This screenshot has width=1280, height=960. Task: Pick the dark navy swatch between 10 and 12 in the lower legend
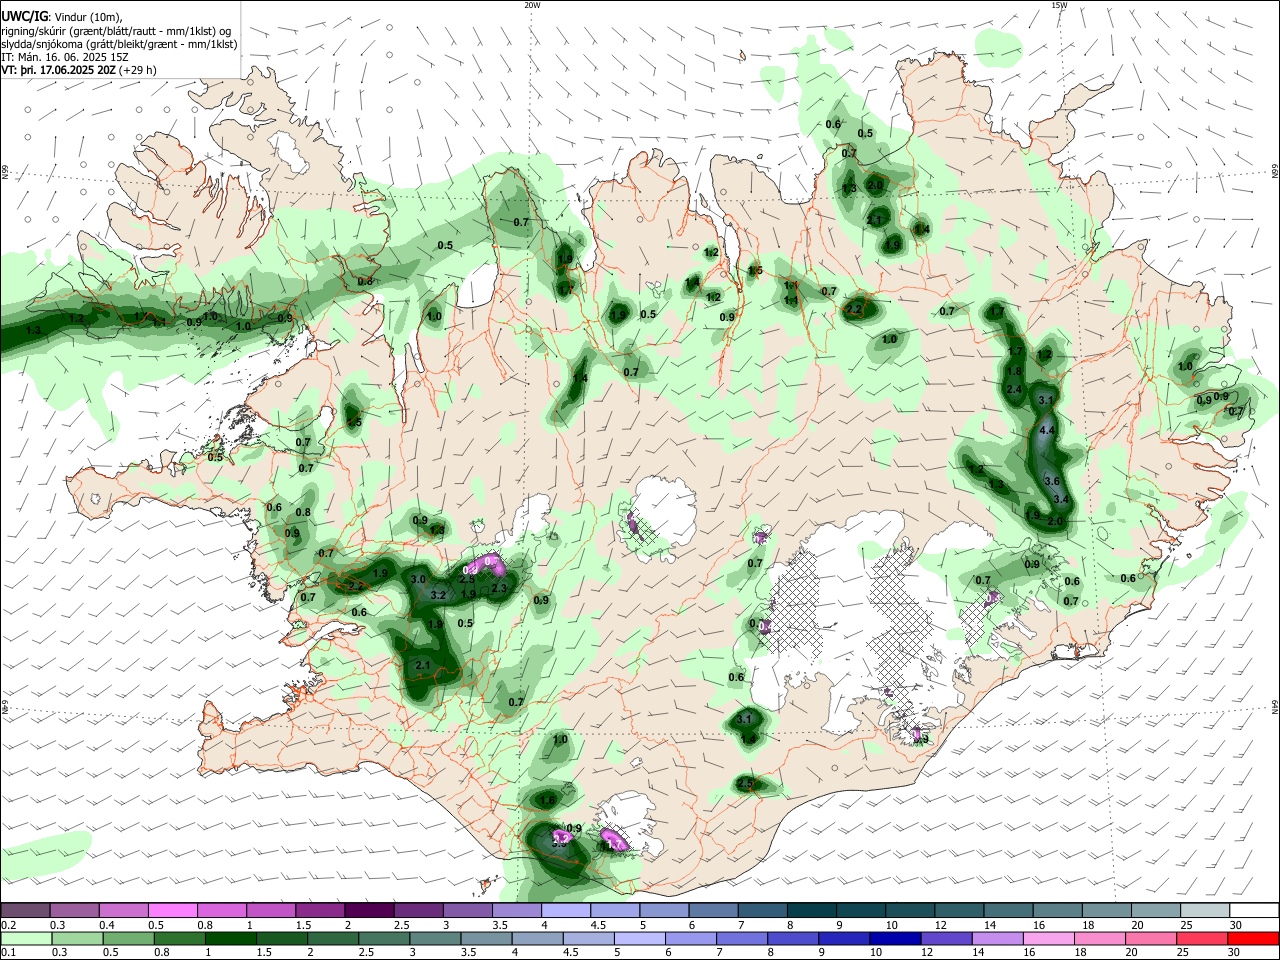coord(895,938)
